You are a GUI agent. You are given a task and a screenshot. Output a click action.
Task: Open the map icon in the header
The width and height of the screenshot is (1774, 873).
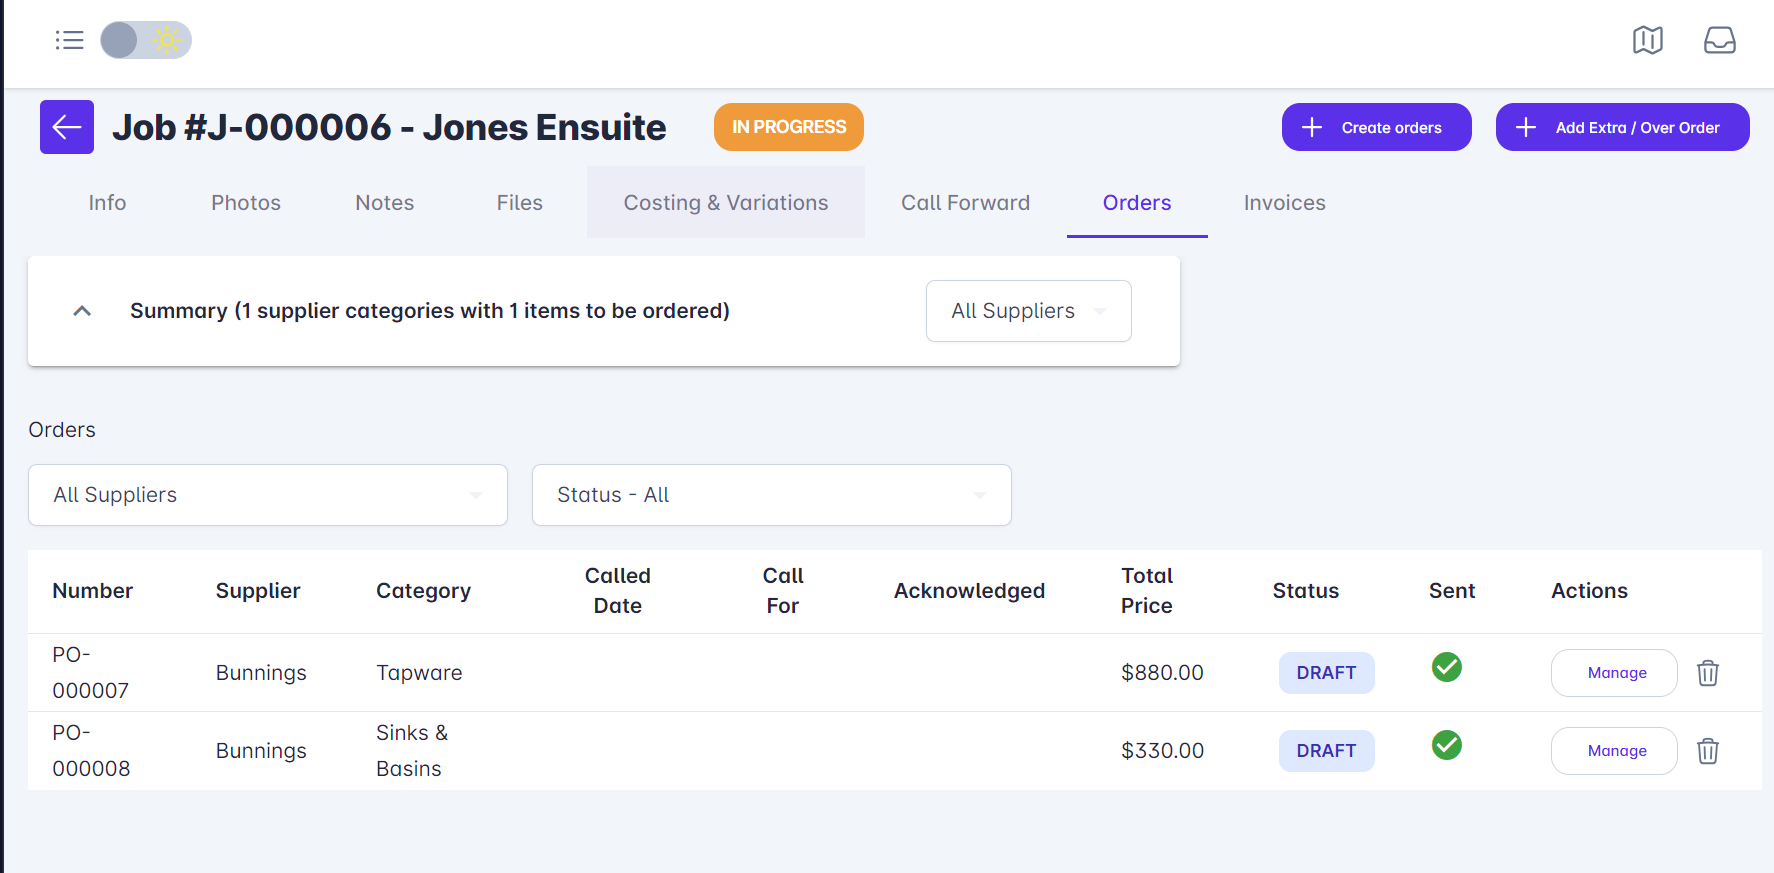tap(1647, 40)
